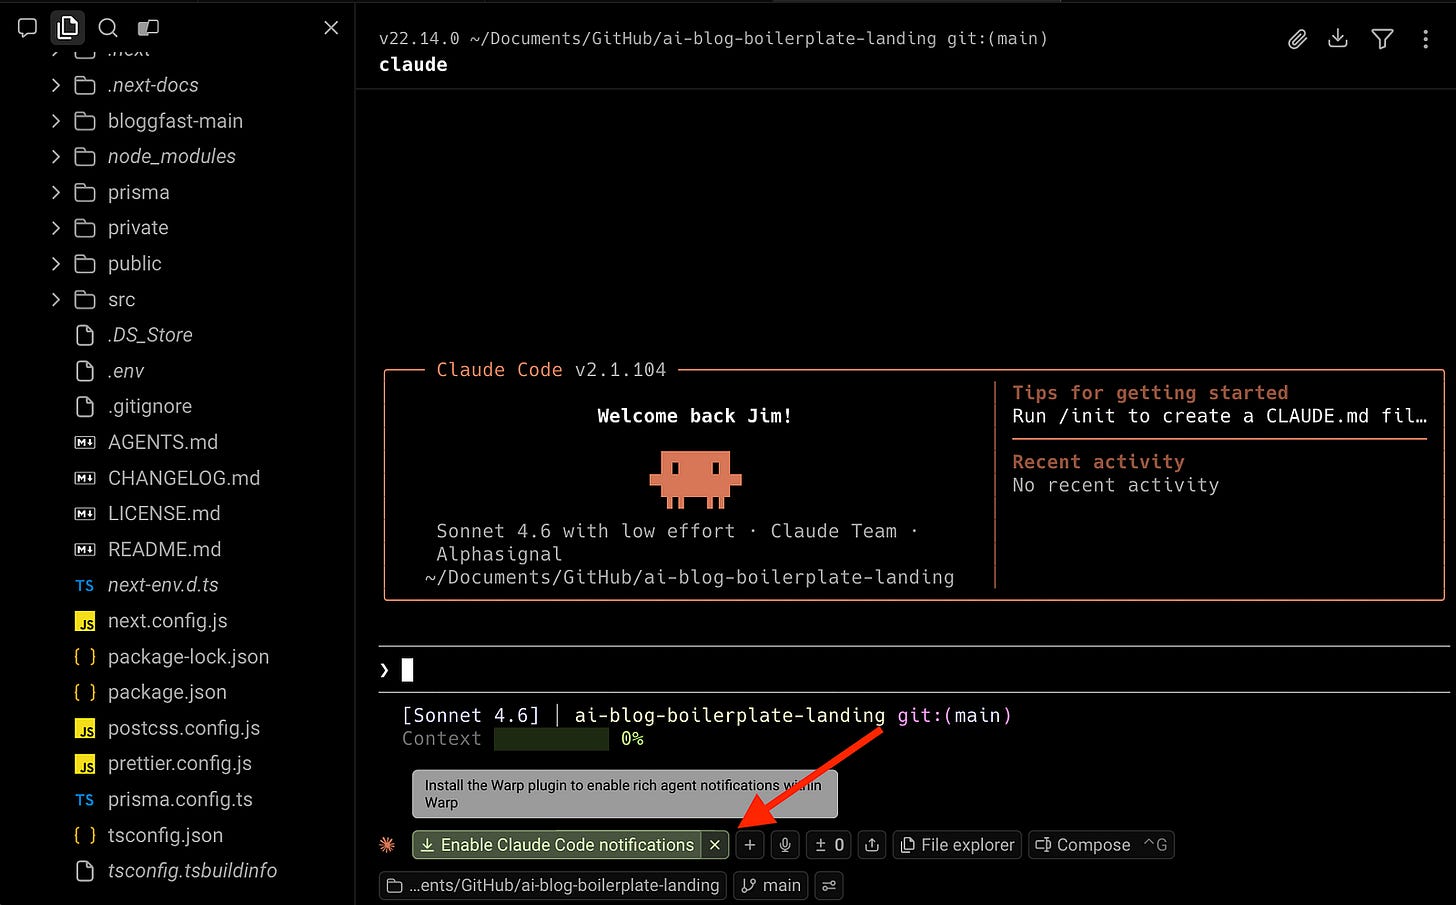The image size is (1456, 905).
Task: Open the three-dot overflow menu top right
Action: [1427, 39]
